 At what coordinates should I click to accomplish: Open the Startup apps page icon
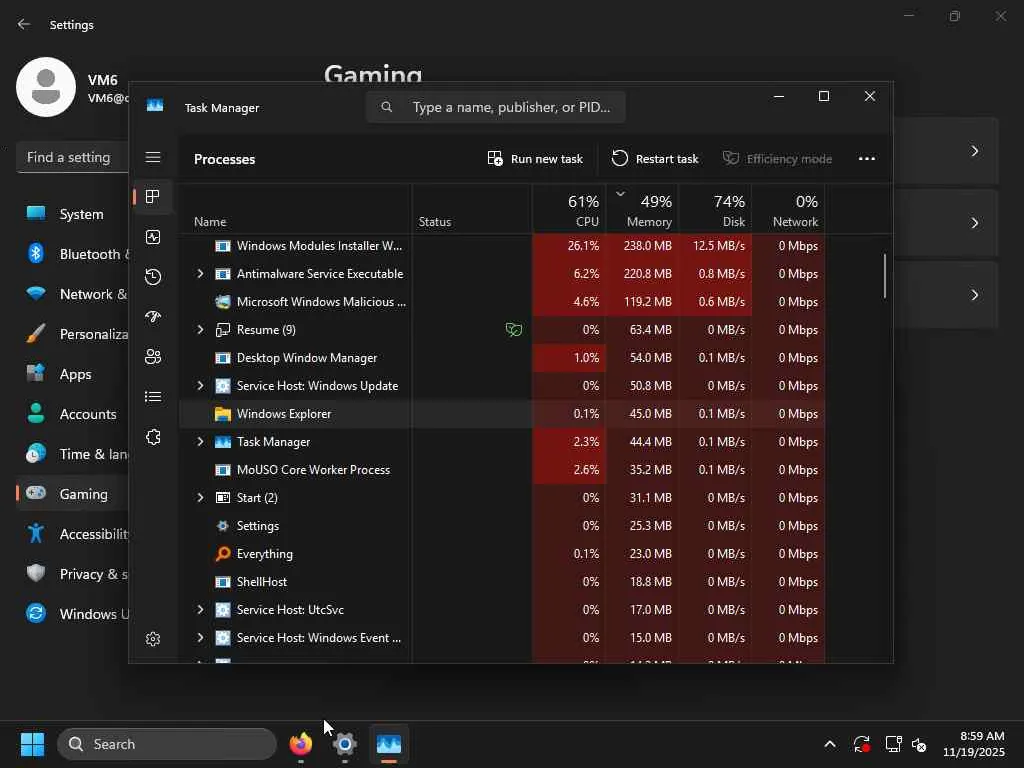(153, 317)
